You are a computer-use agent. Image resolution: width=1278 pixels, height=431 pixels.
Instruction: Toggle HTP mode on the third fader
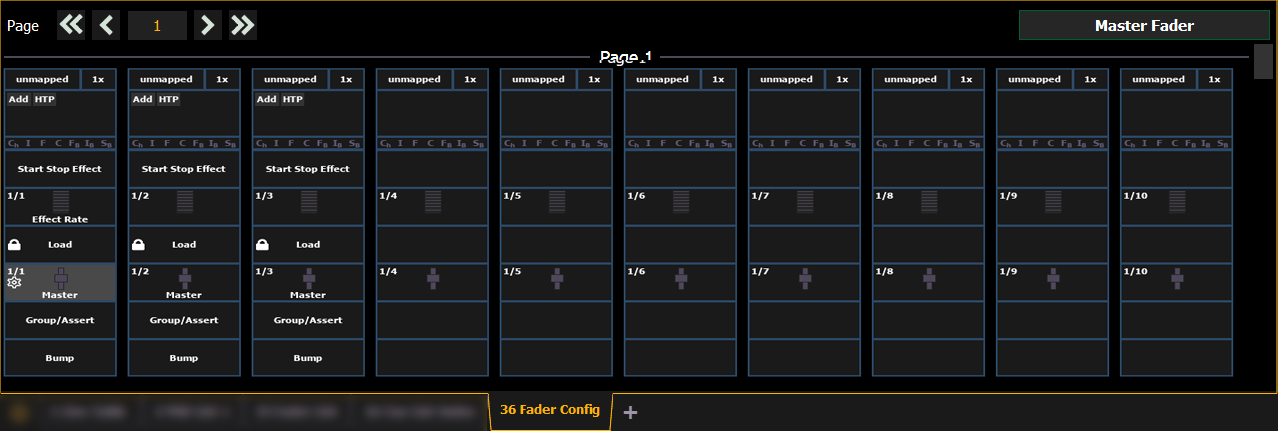tap(292, 99)
